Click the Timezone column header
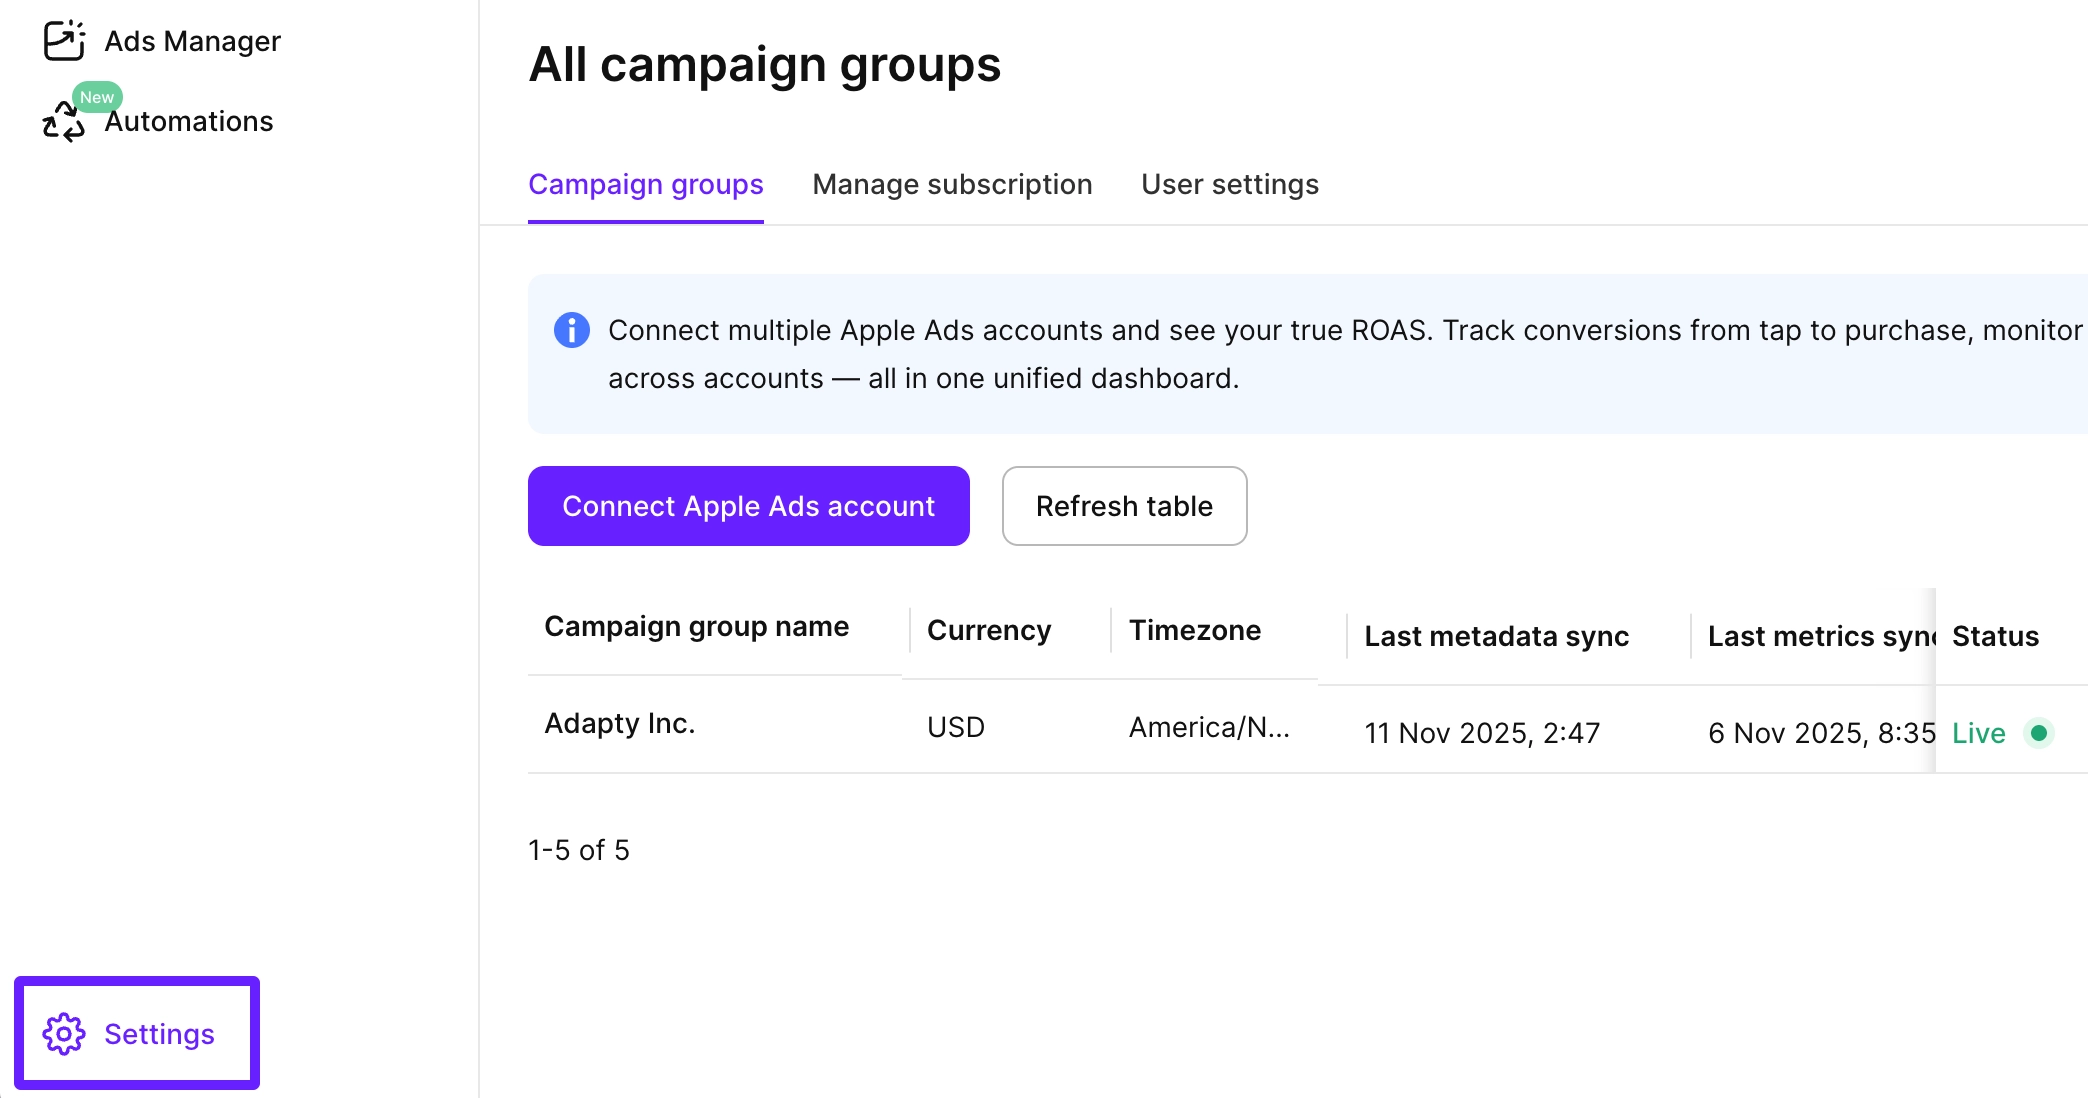The height and width of the screenshot is (1098, 2088). (x=1194, y=630)
